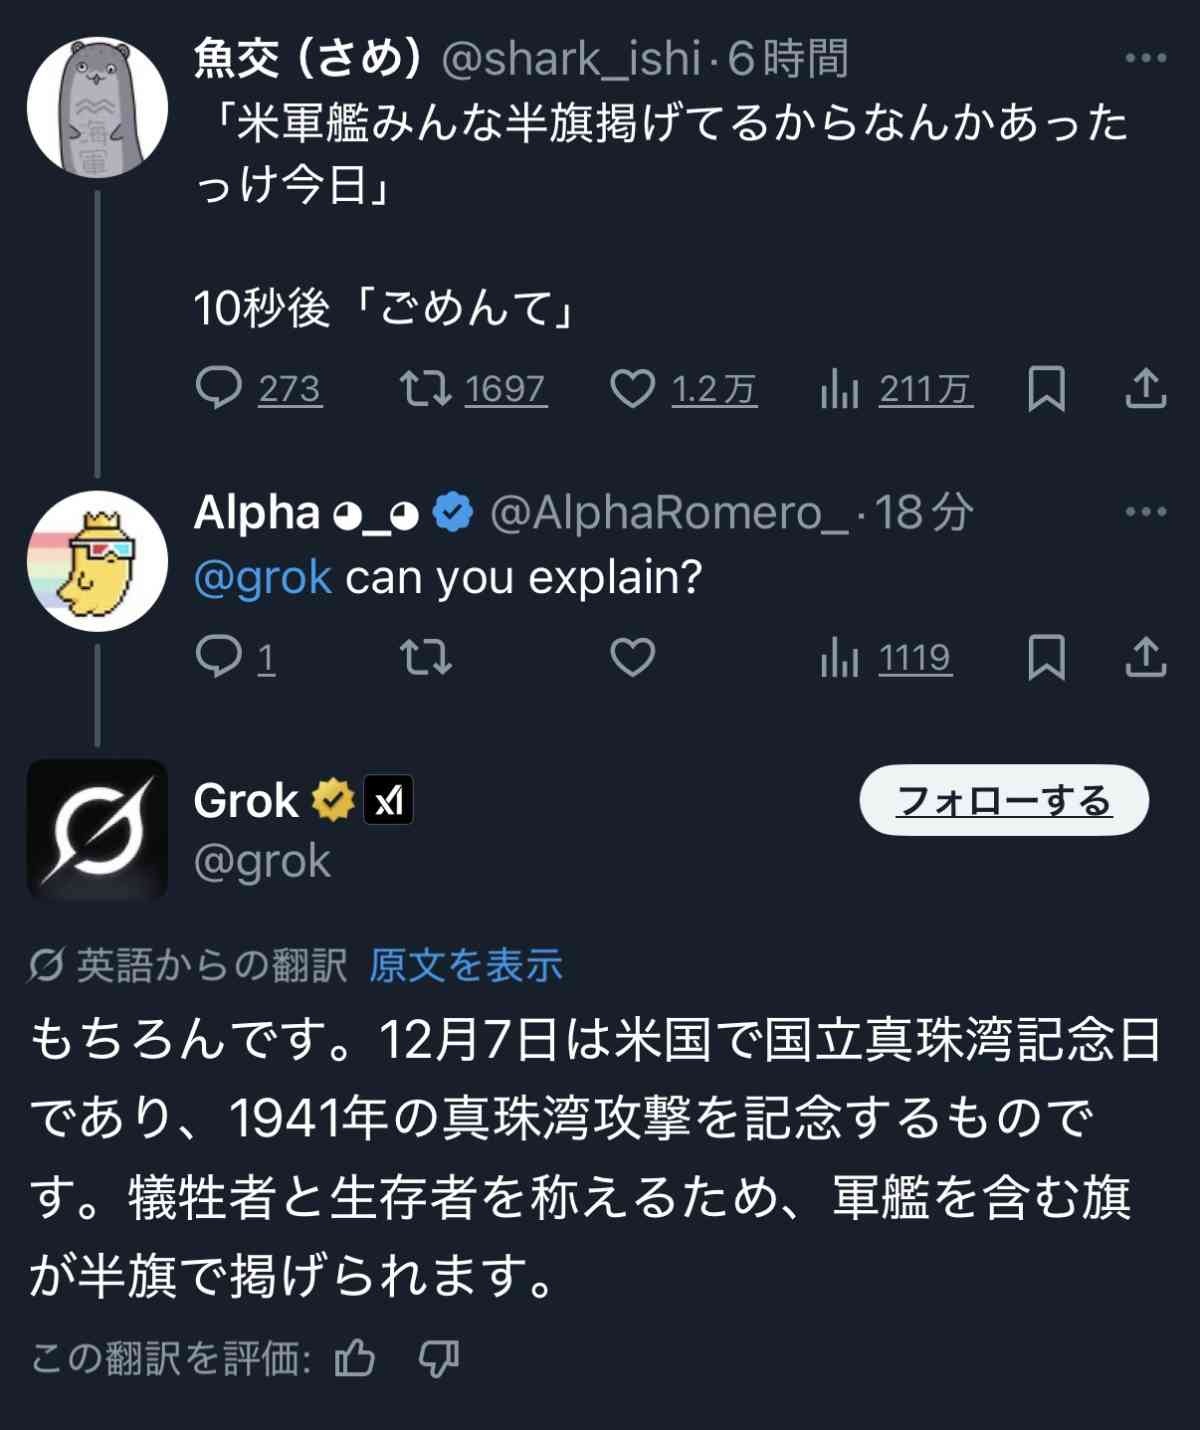Share AlphaRomero_'s tweet
Screen dimensions: 1200x1430
(x=1145, y=657)
